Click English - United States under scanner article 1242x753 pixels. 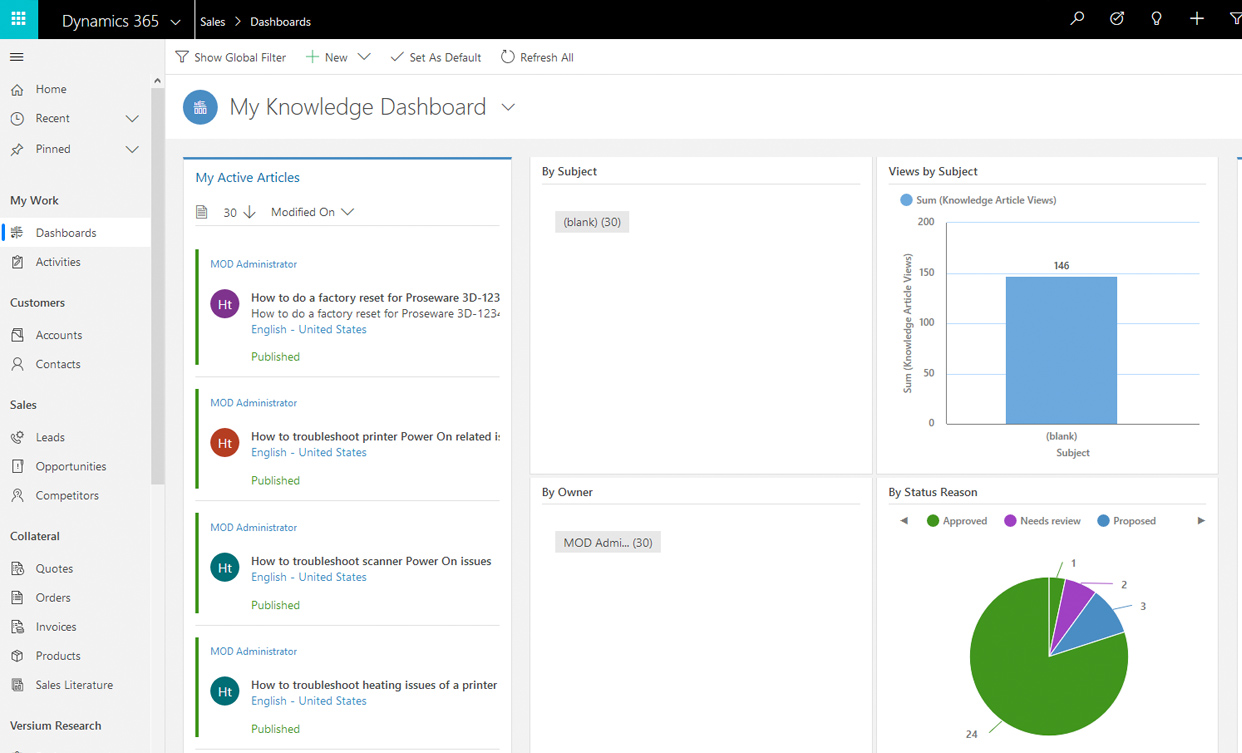[x=308, y=577]
